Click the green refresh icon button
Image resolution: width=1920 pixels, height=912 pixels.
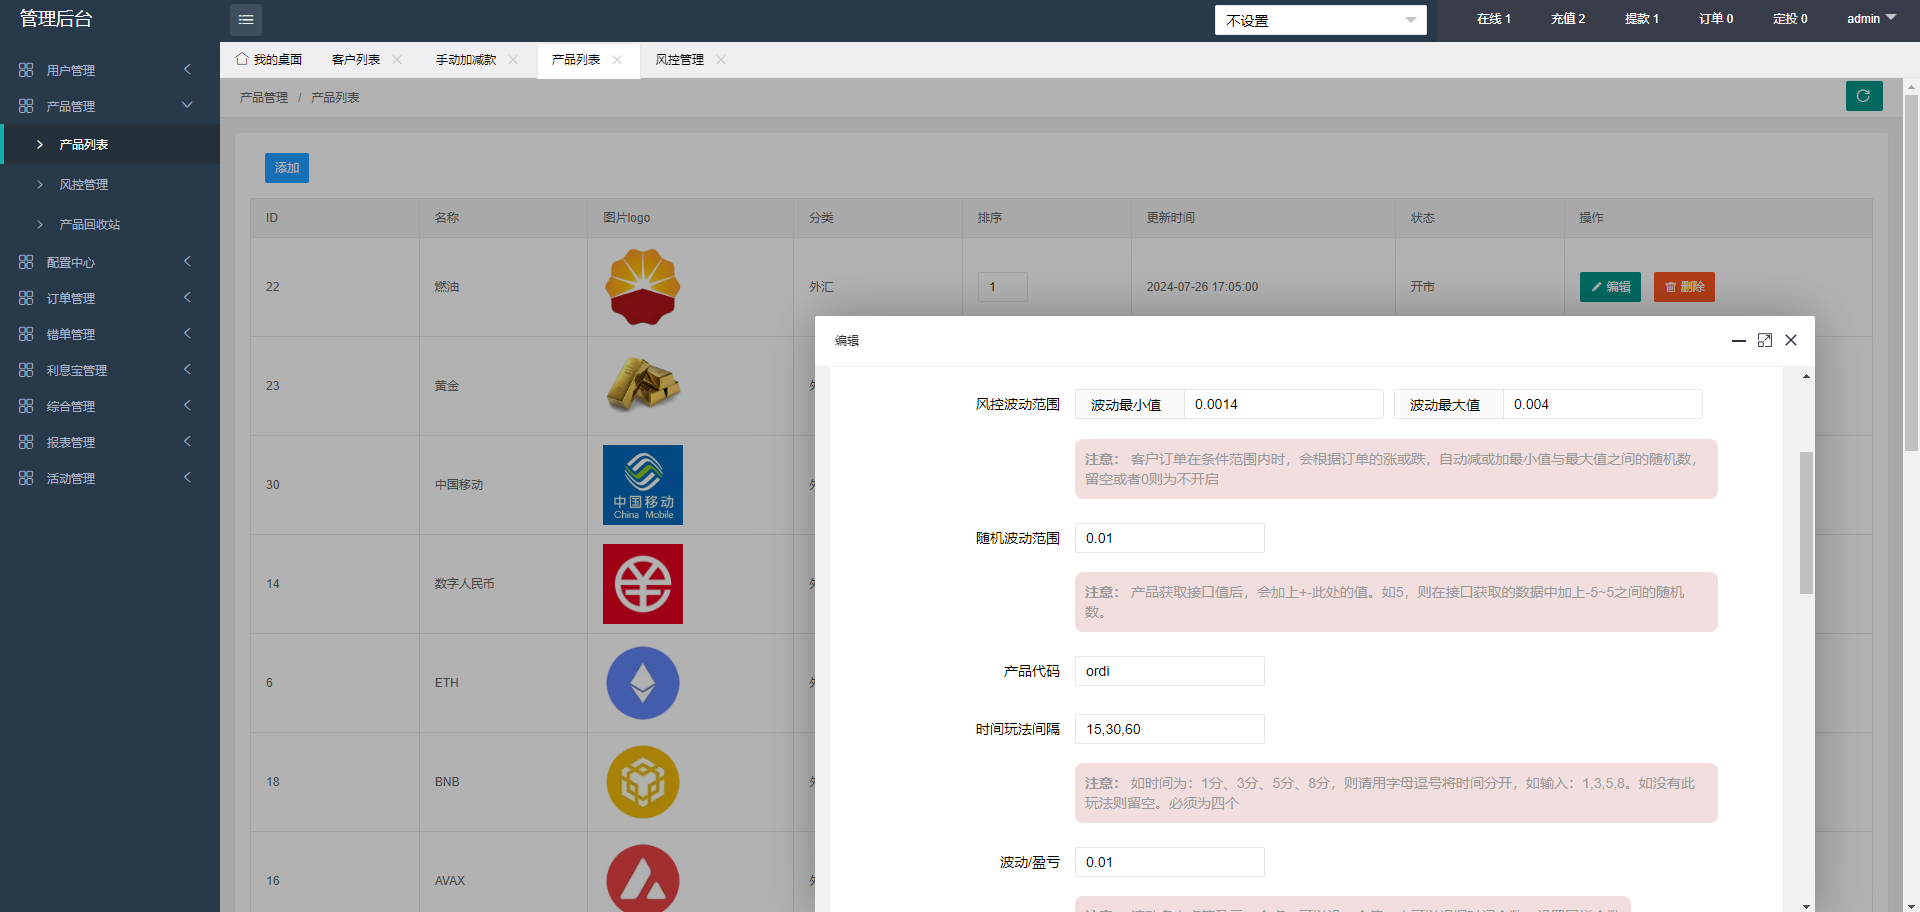[1863, 96]
